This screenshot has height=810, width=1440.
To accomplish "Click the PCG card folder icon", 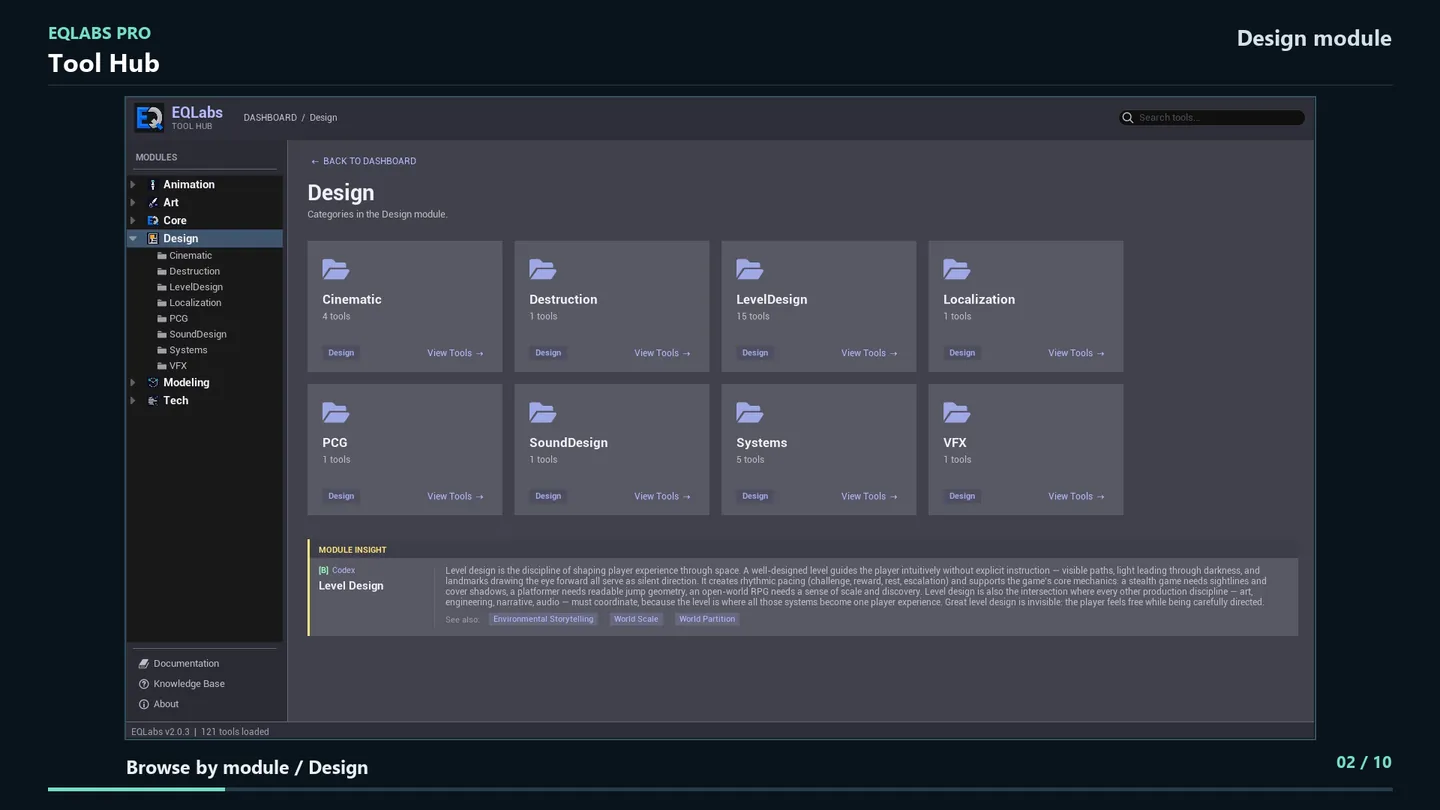I will click(x=336, y=412).
